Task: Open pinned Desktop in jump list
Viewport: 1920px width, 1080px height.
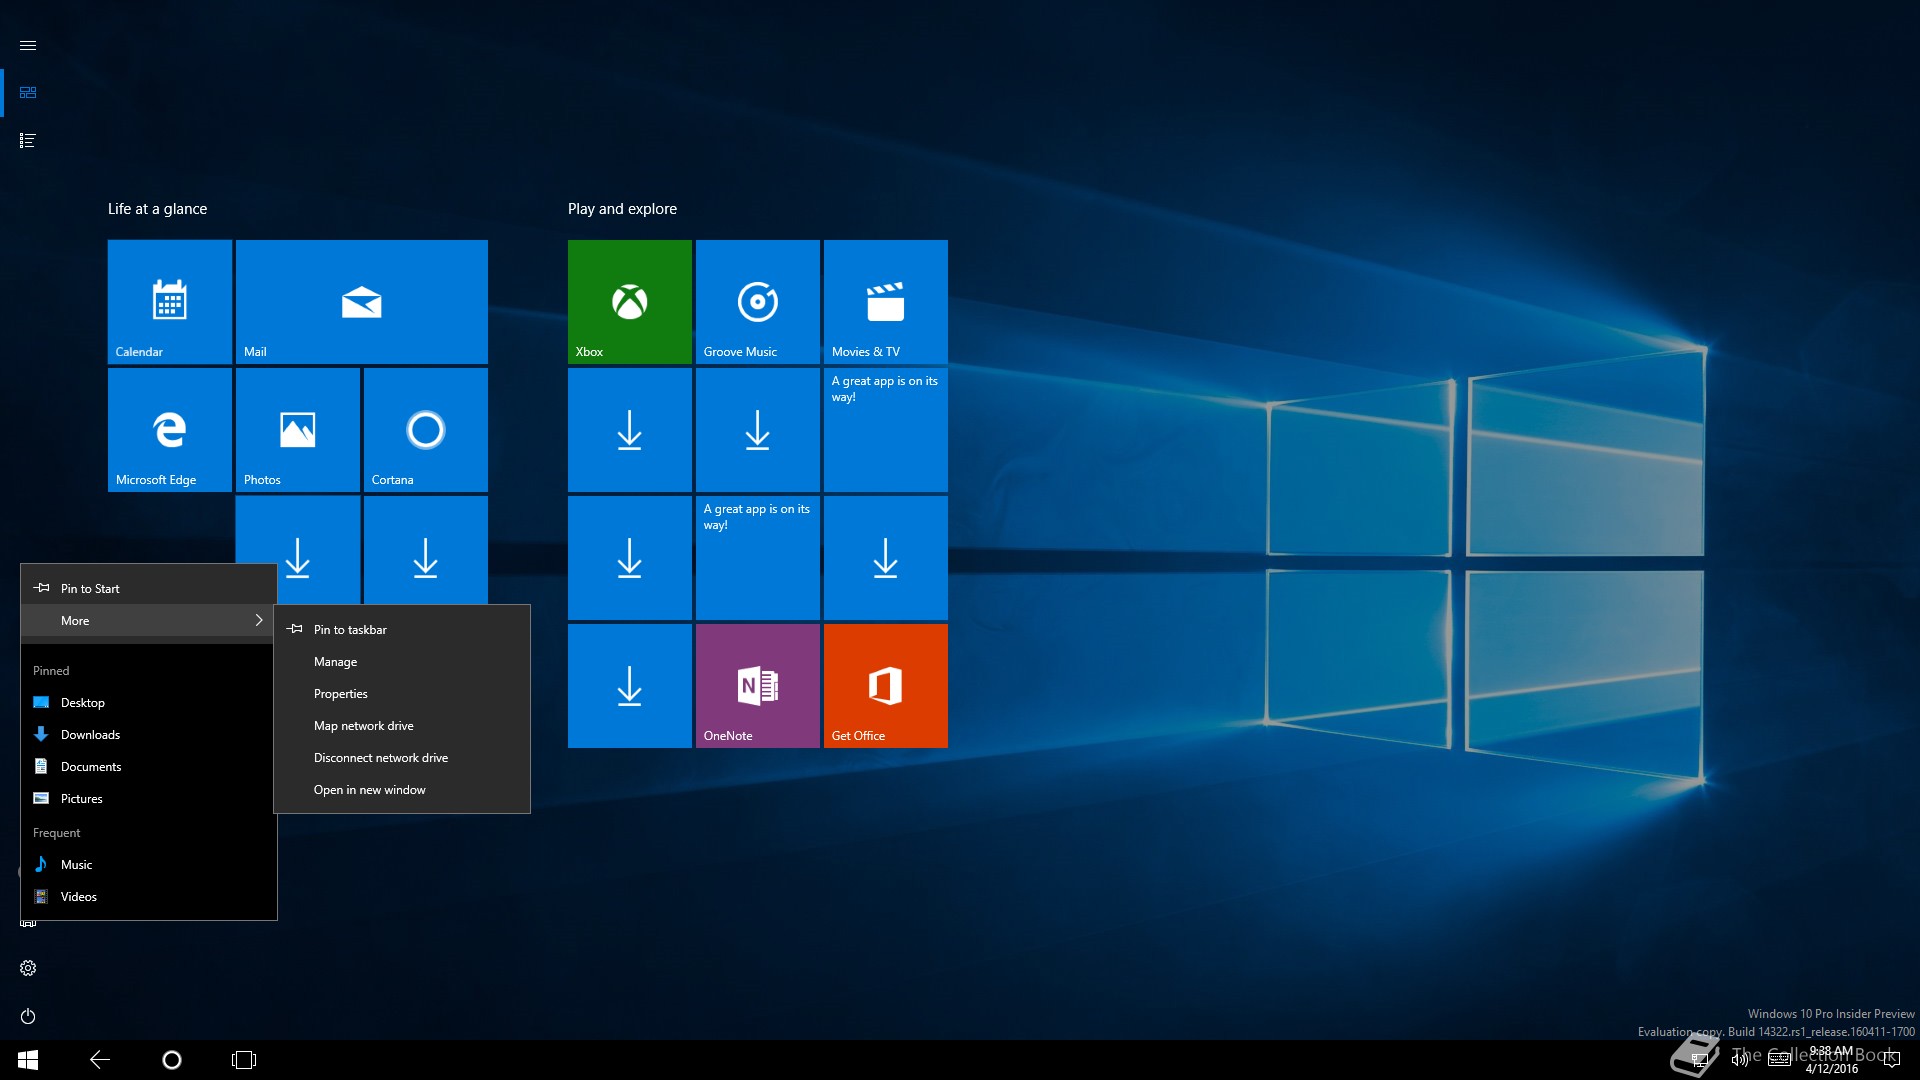Action: 148,703
